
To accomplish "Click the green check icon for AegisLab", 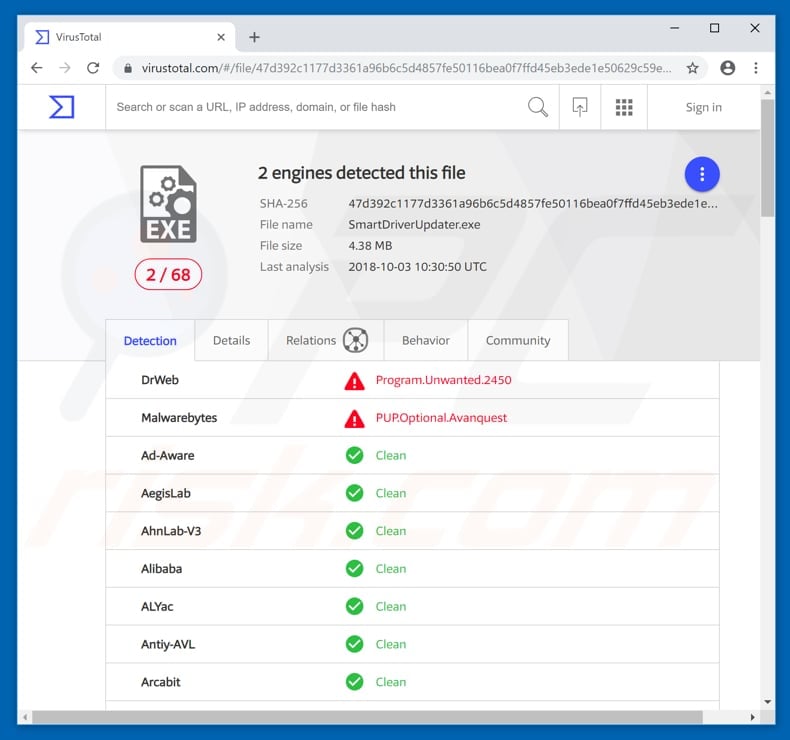I will pos(354,493).
